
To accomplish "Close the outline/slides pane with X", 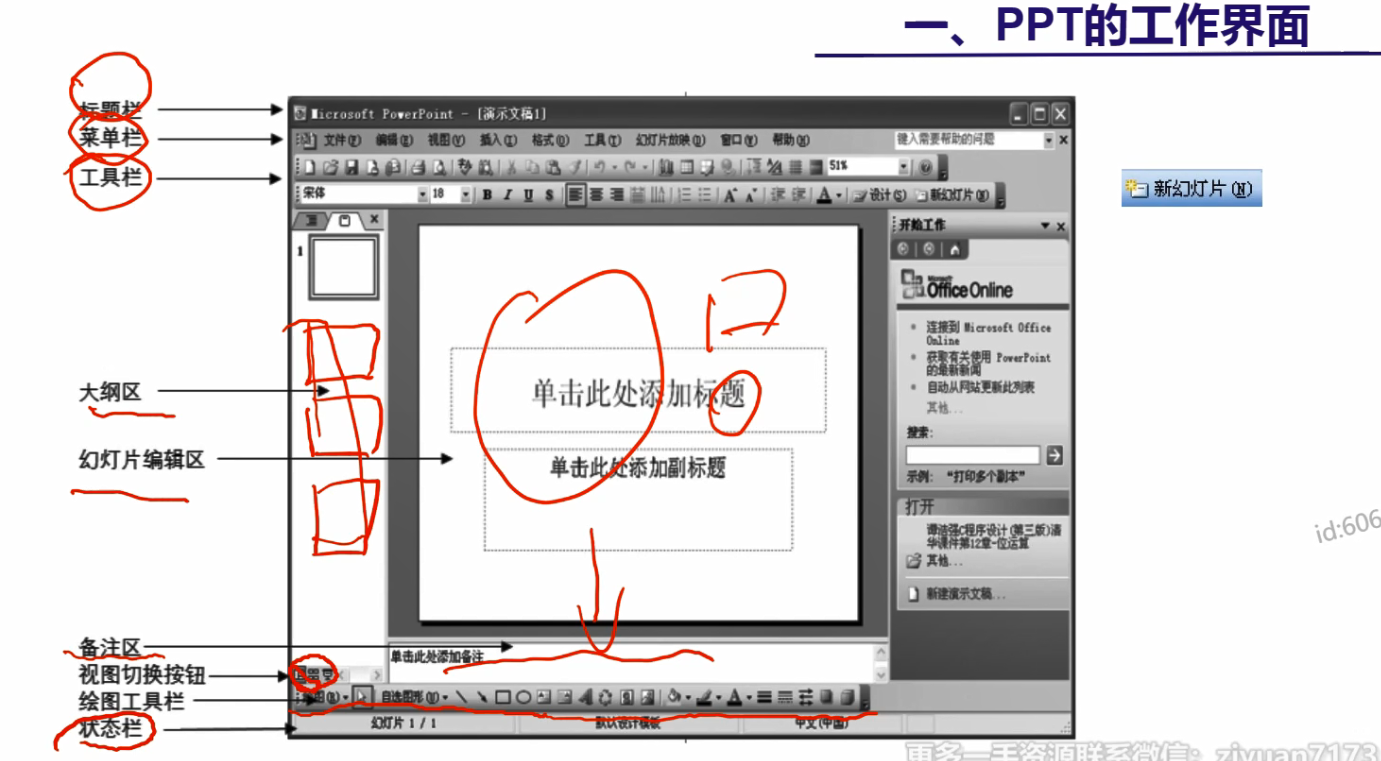I will [x=374, y=219].
